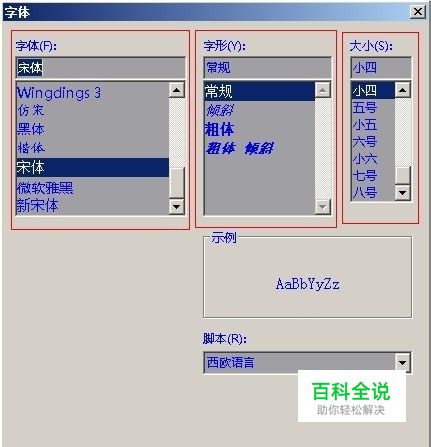Click style list scroll up arrow
This screenshot has height=447, width=431.
coord(323,90)
